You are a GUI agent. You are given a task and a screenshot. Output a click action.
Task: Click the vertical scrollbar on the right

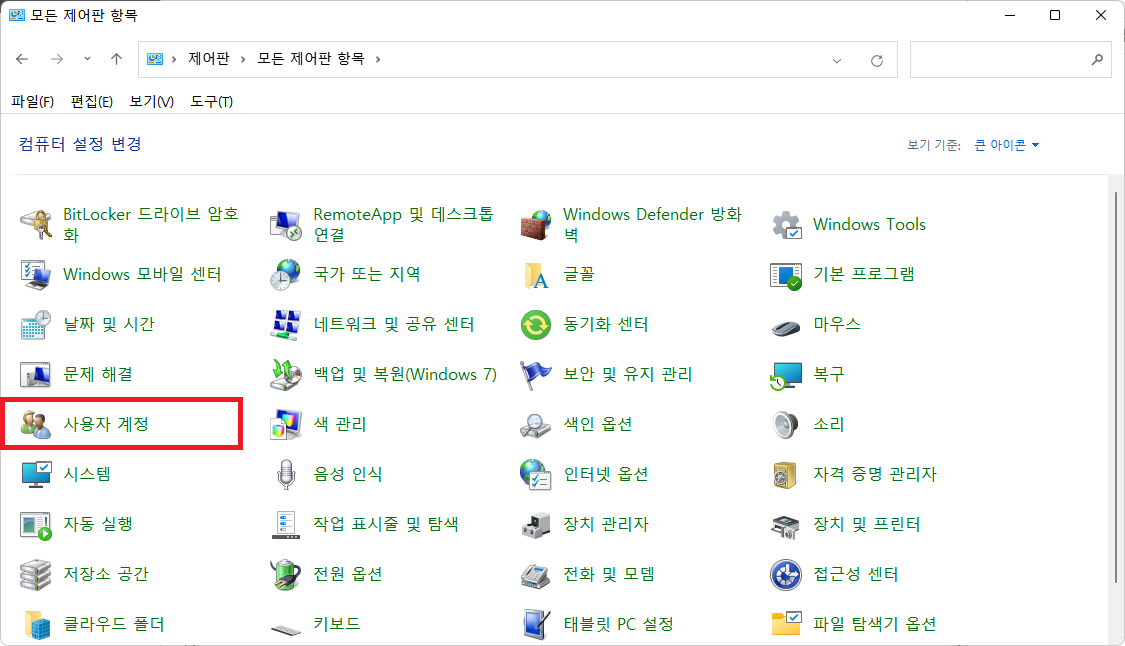[x=1116, y=388]
